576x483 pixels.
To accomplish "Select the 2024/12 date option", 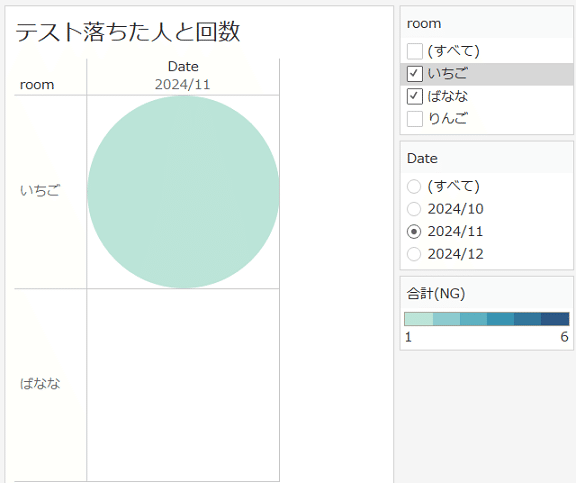I will [414, 254].
